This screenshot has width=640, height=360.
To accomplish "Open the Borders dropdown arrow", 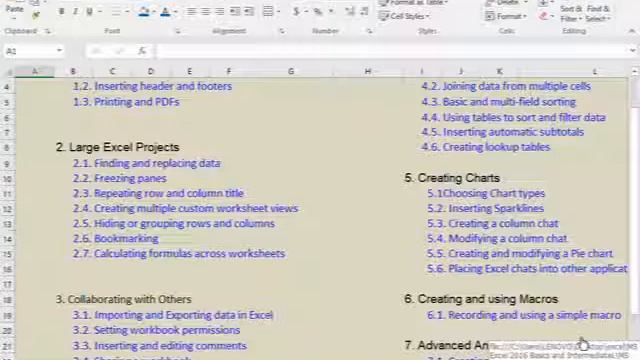I will click(127, 11).
